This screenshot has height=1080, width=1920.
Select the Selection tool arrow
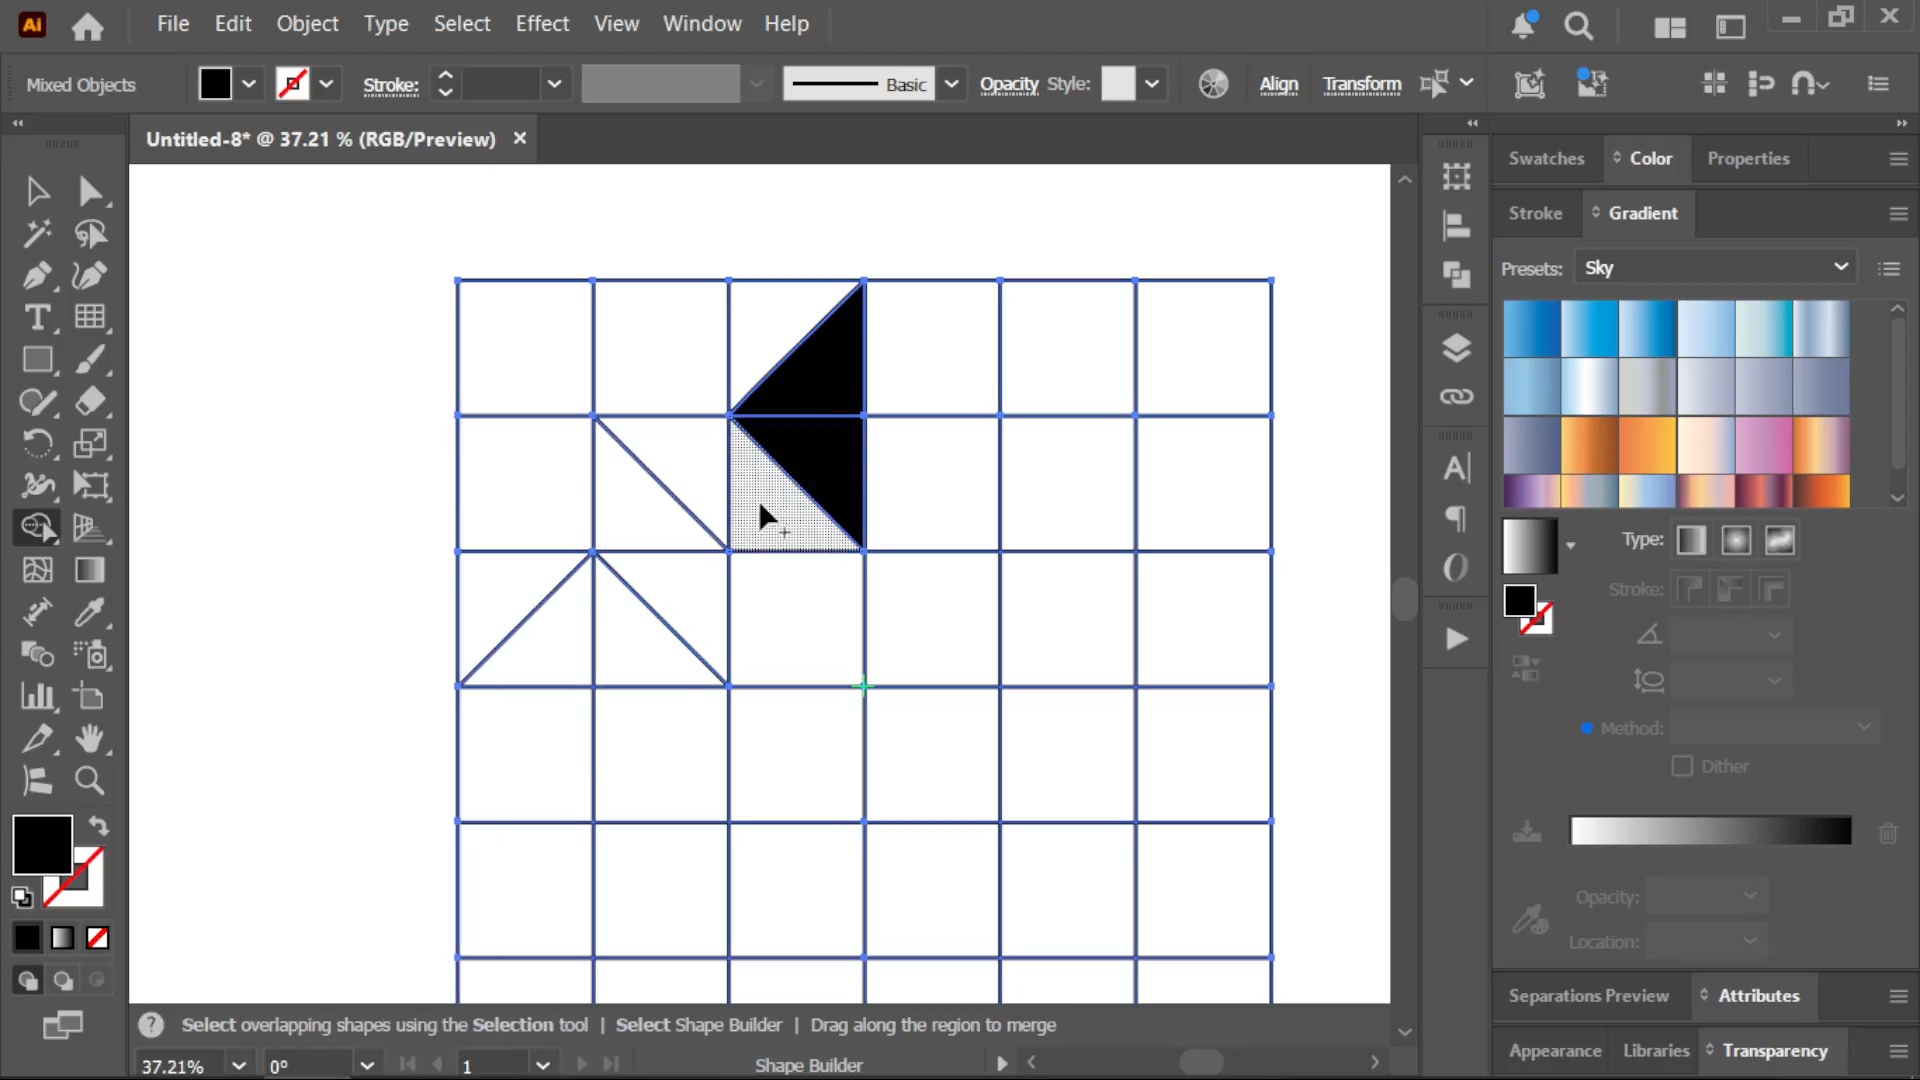click(37, 191)
